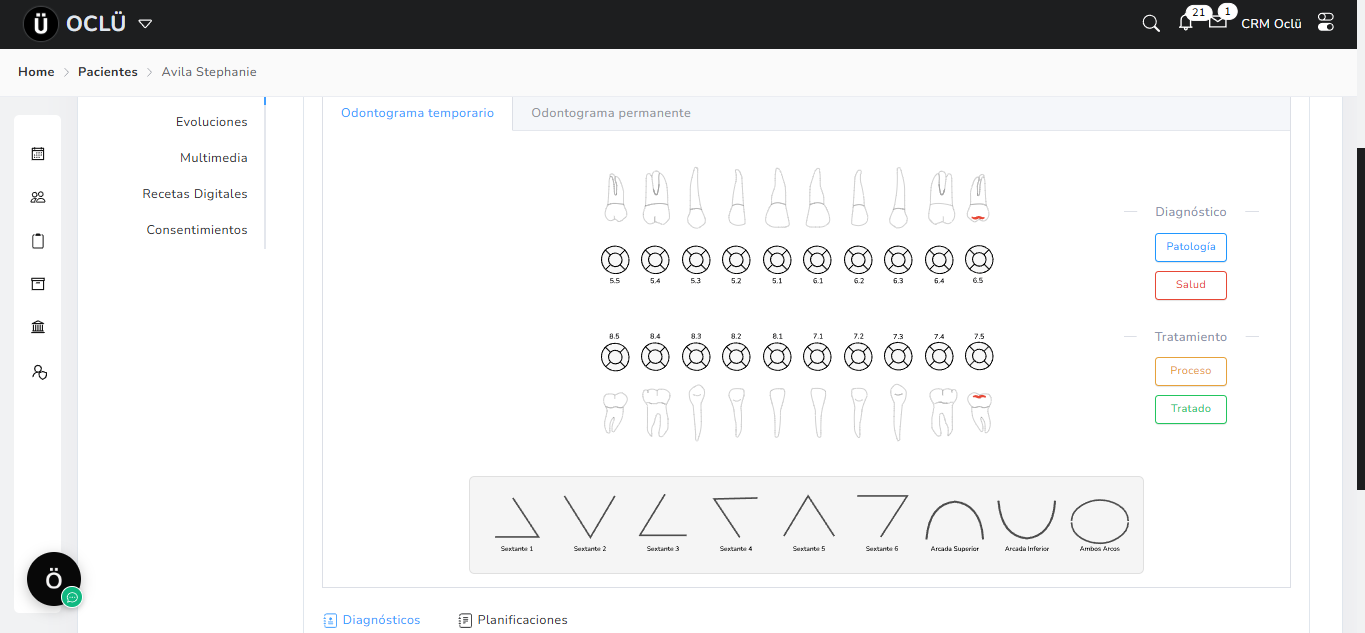Select tooth 7.1 surface circle
The width and height of the screenshot is (1365, 633).
click(817, 356)
